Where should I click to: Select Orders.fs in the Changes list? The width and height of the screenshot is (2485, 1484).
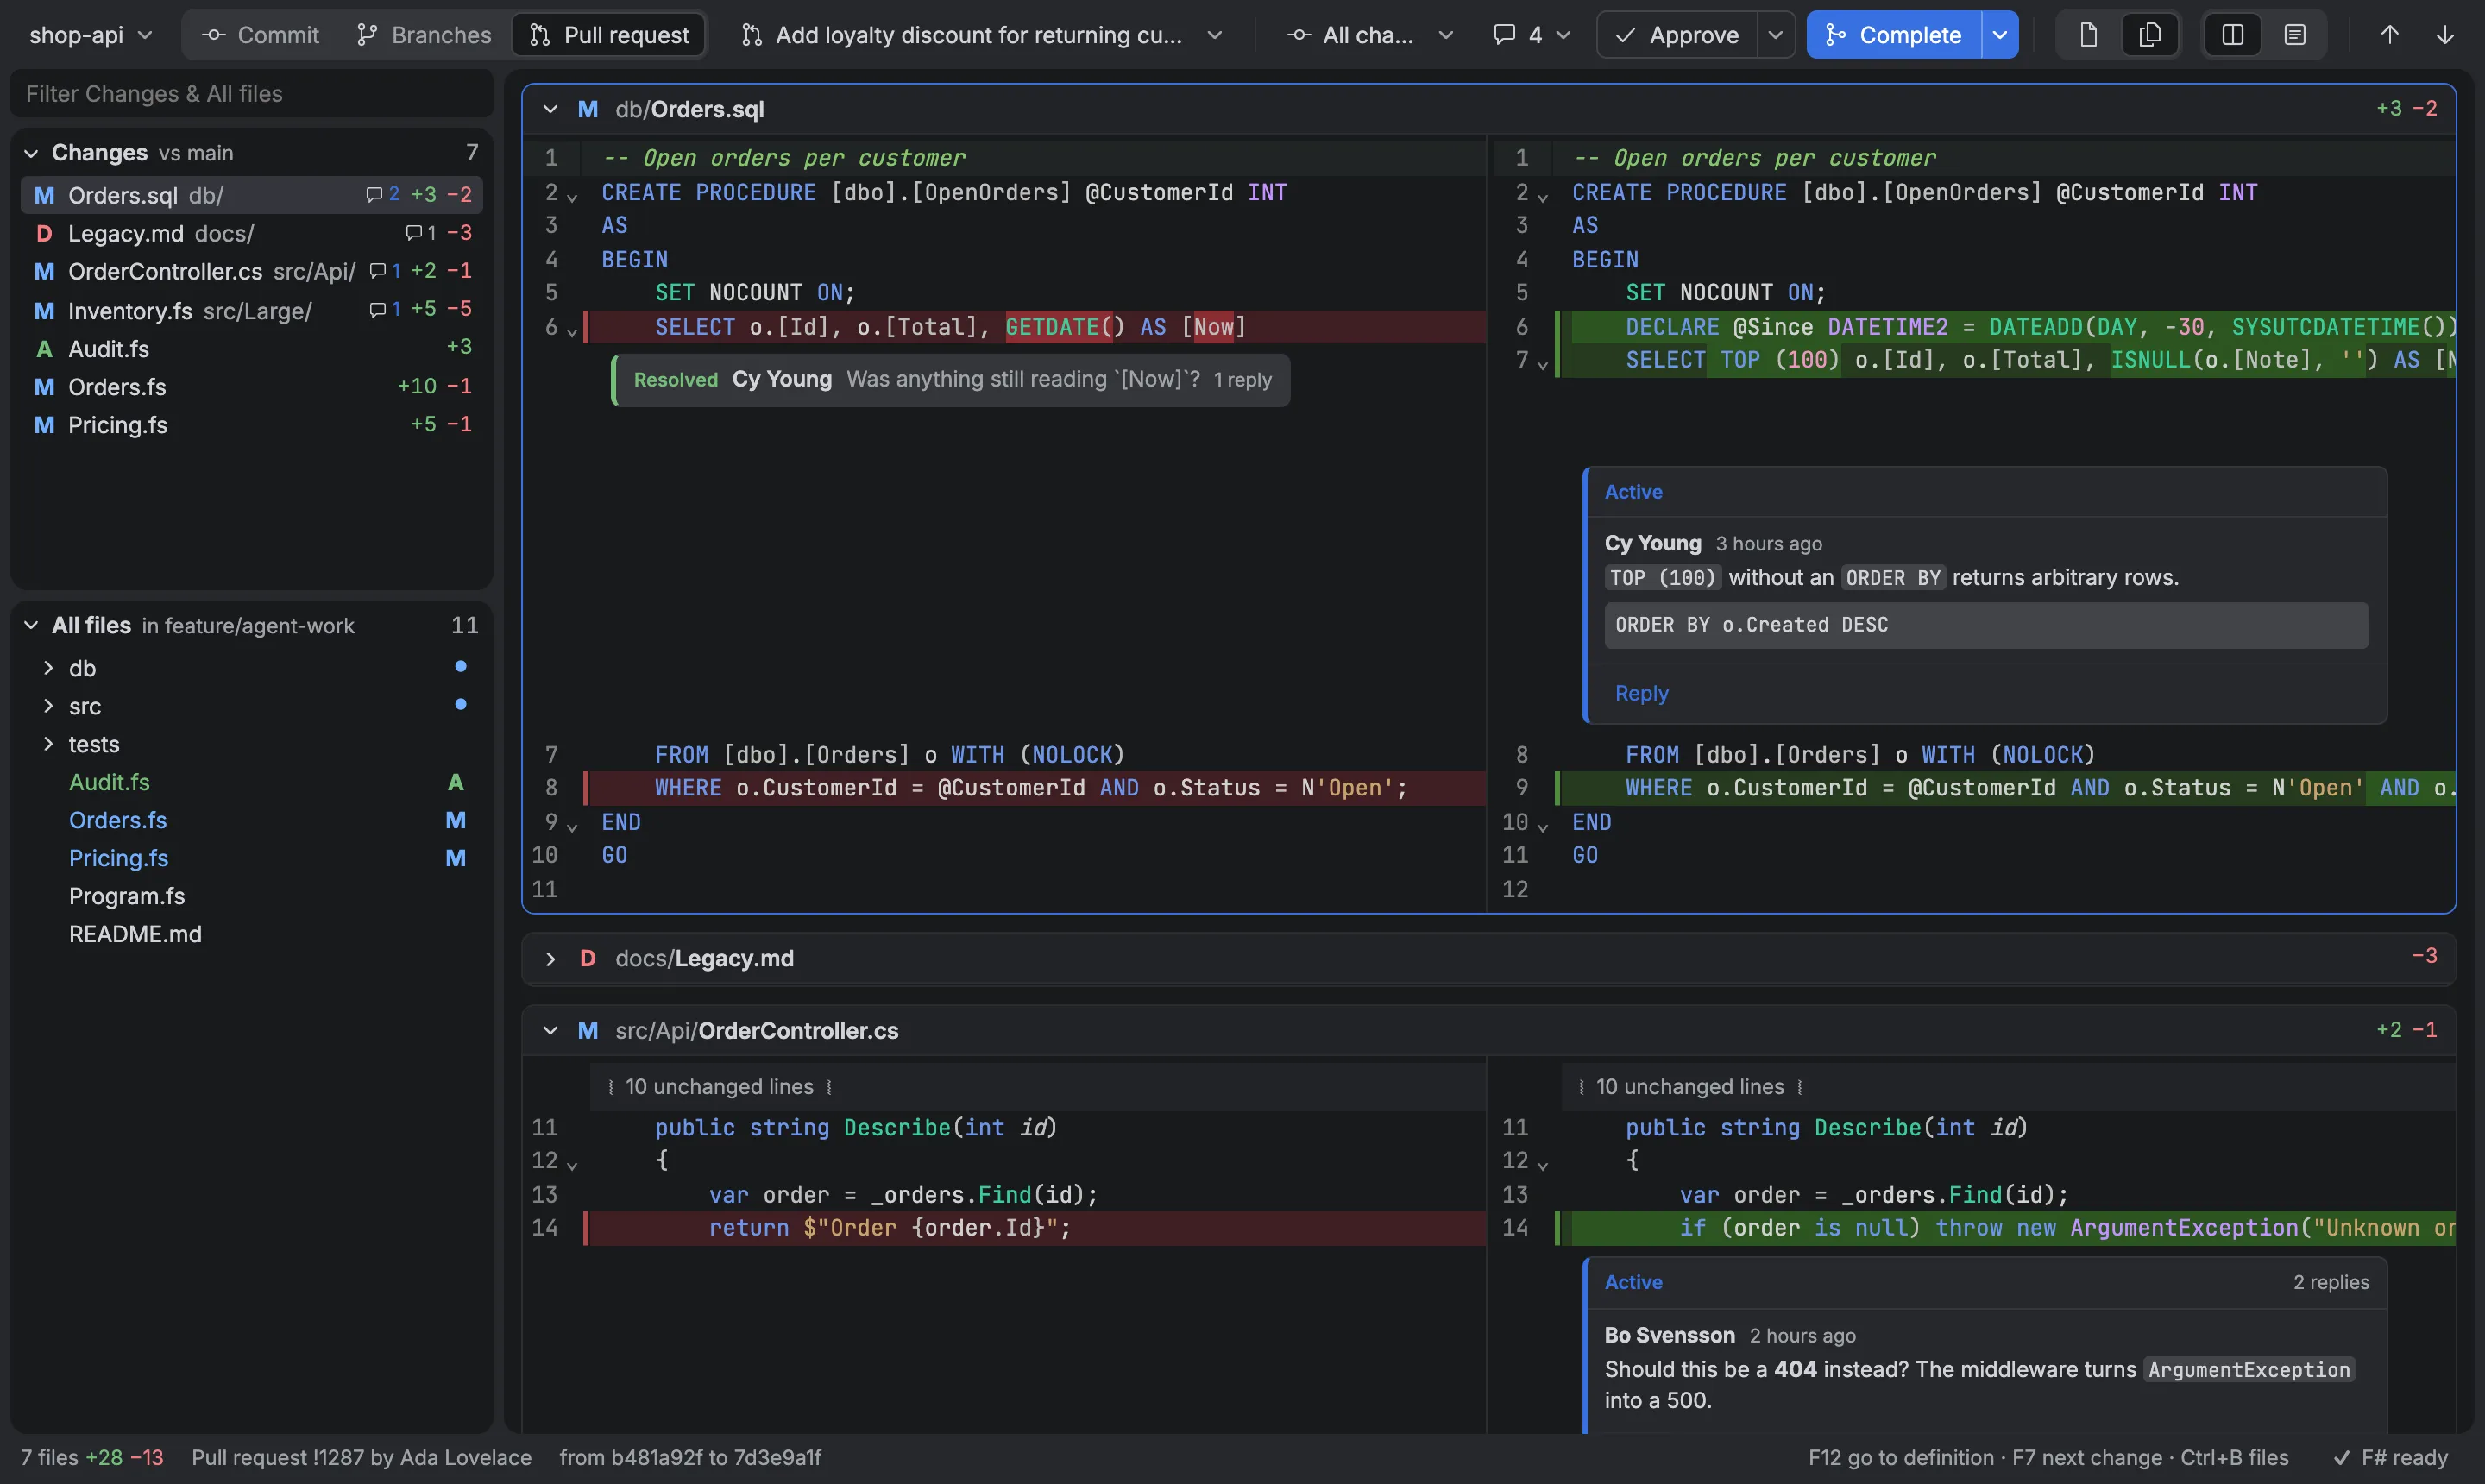tap(252, 386)
